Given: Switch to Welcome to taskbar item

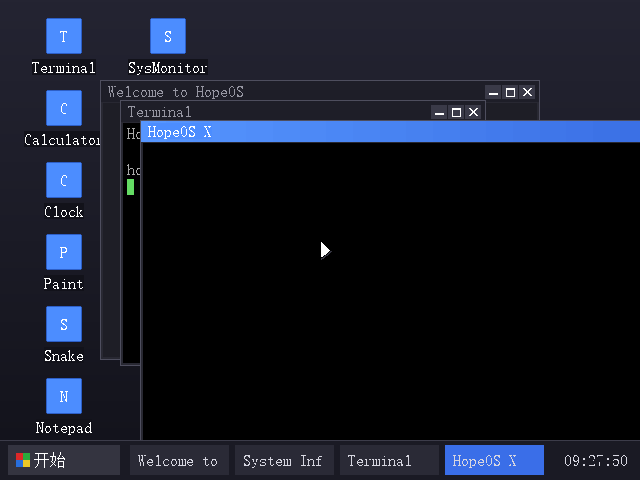Looking at the screenshot, I should (x=179, y=460).
